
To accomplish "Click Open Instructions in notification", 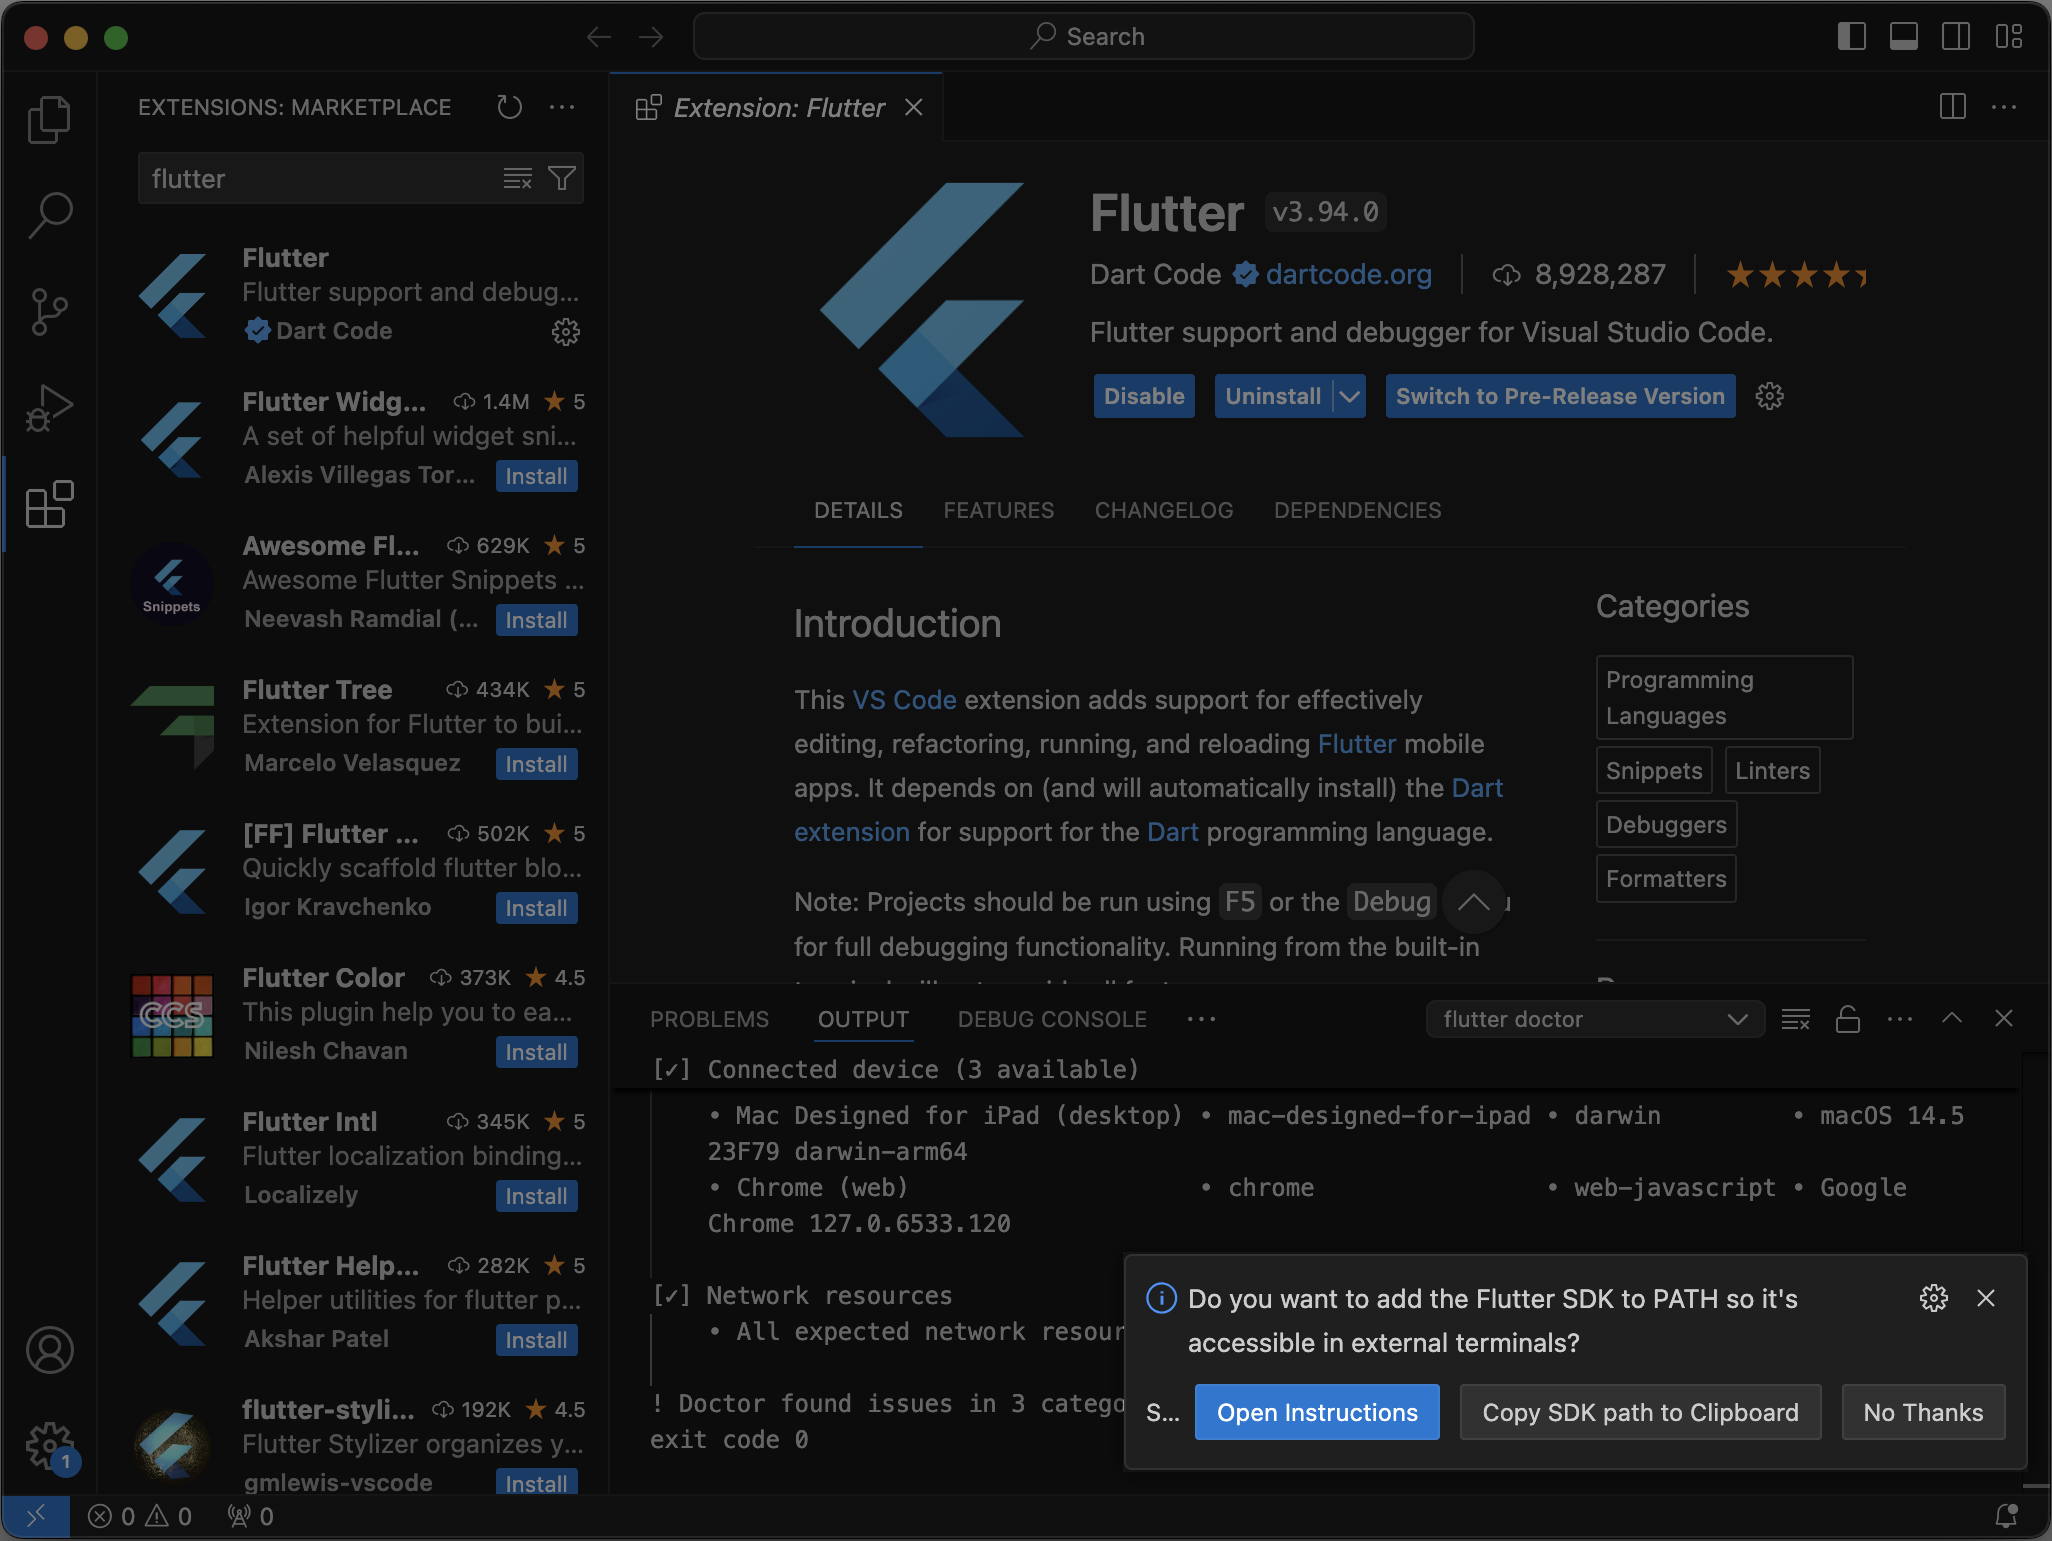I will coord(1317,1412).
